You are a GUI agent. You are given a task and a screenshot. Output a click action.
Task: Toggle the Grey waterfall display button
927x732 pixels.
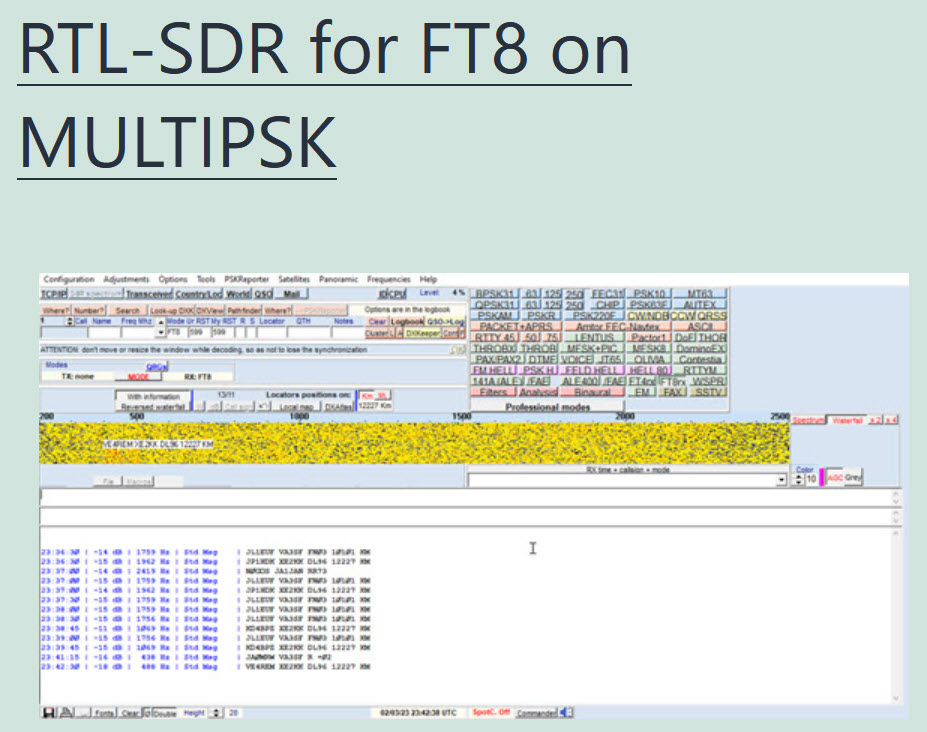[853, 478]
